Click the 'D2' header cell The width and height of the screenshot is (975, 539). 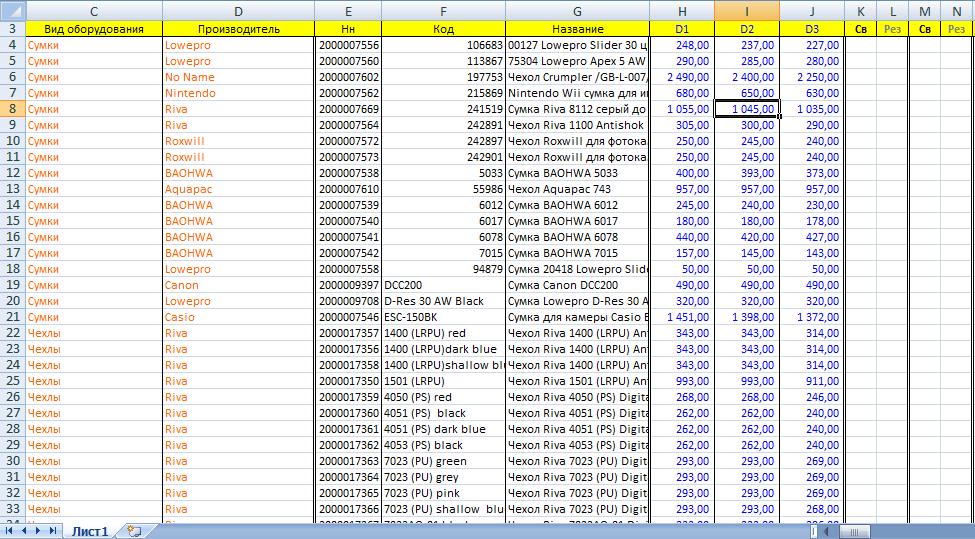tap(747, 29)
